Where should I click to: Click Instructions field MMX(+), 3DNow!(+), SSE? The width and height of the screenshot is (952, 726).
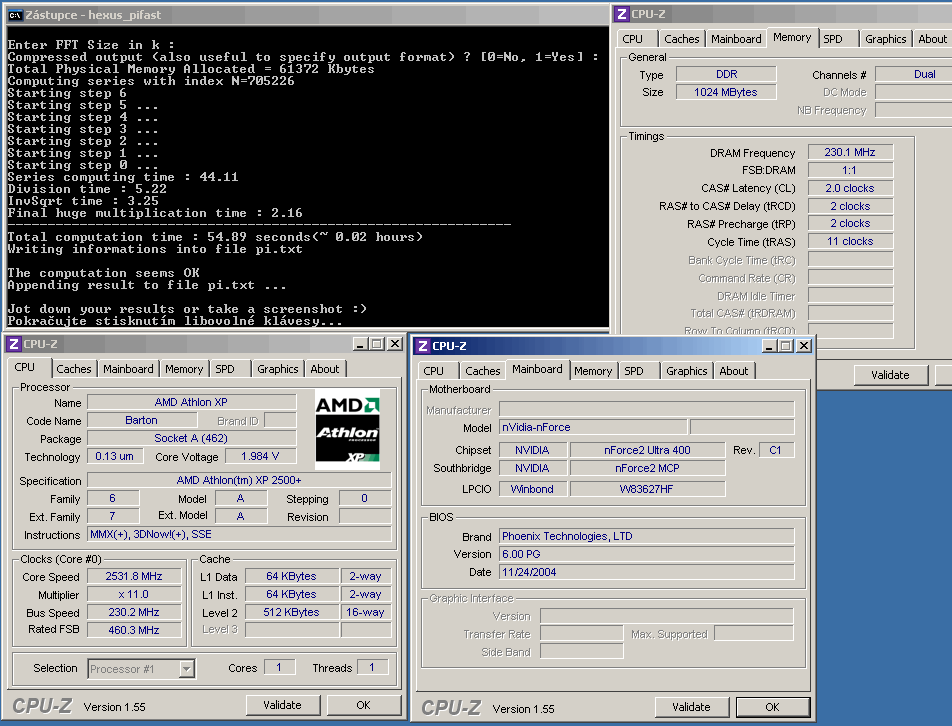click(x=239, y=534)
